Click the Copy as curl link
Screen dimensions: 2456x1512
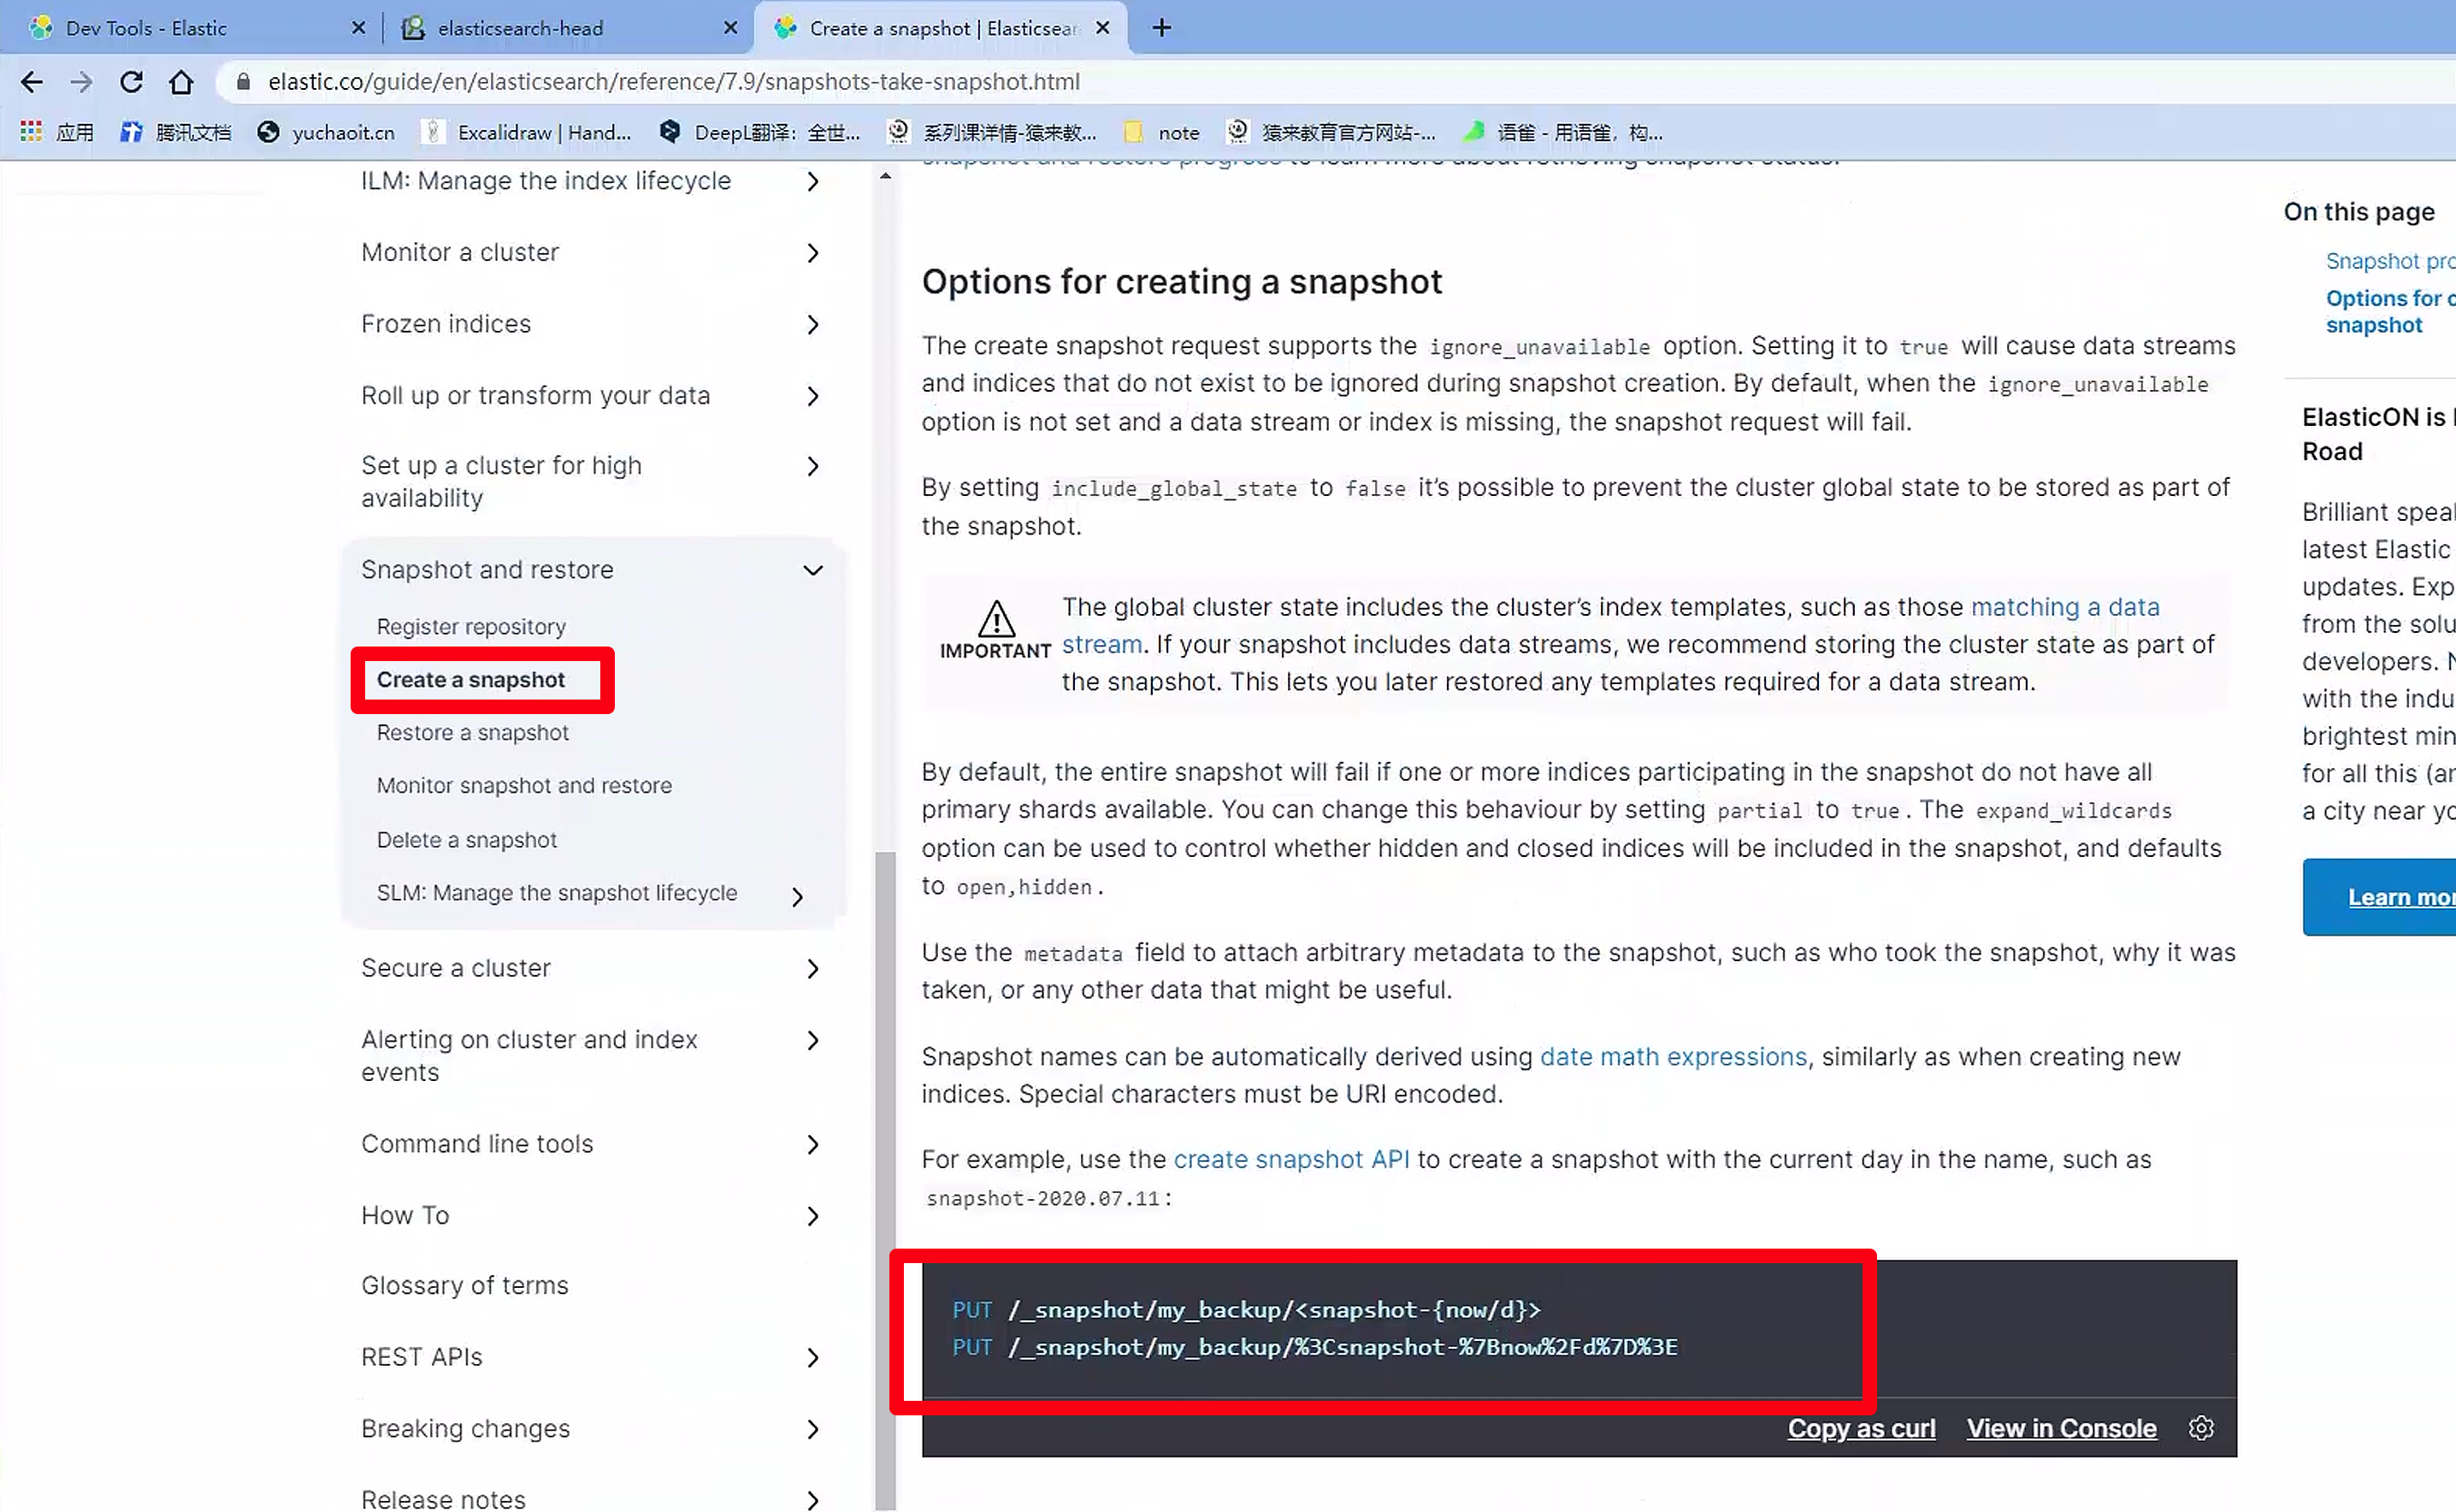[x=1861, y=1428]
